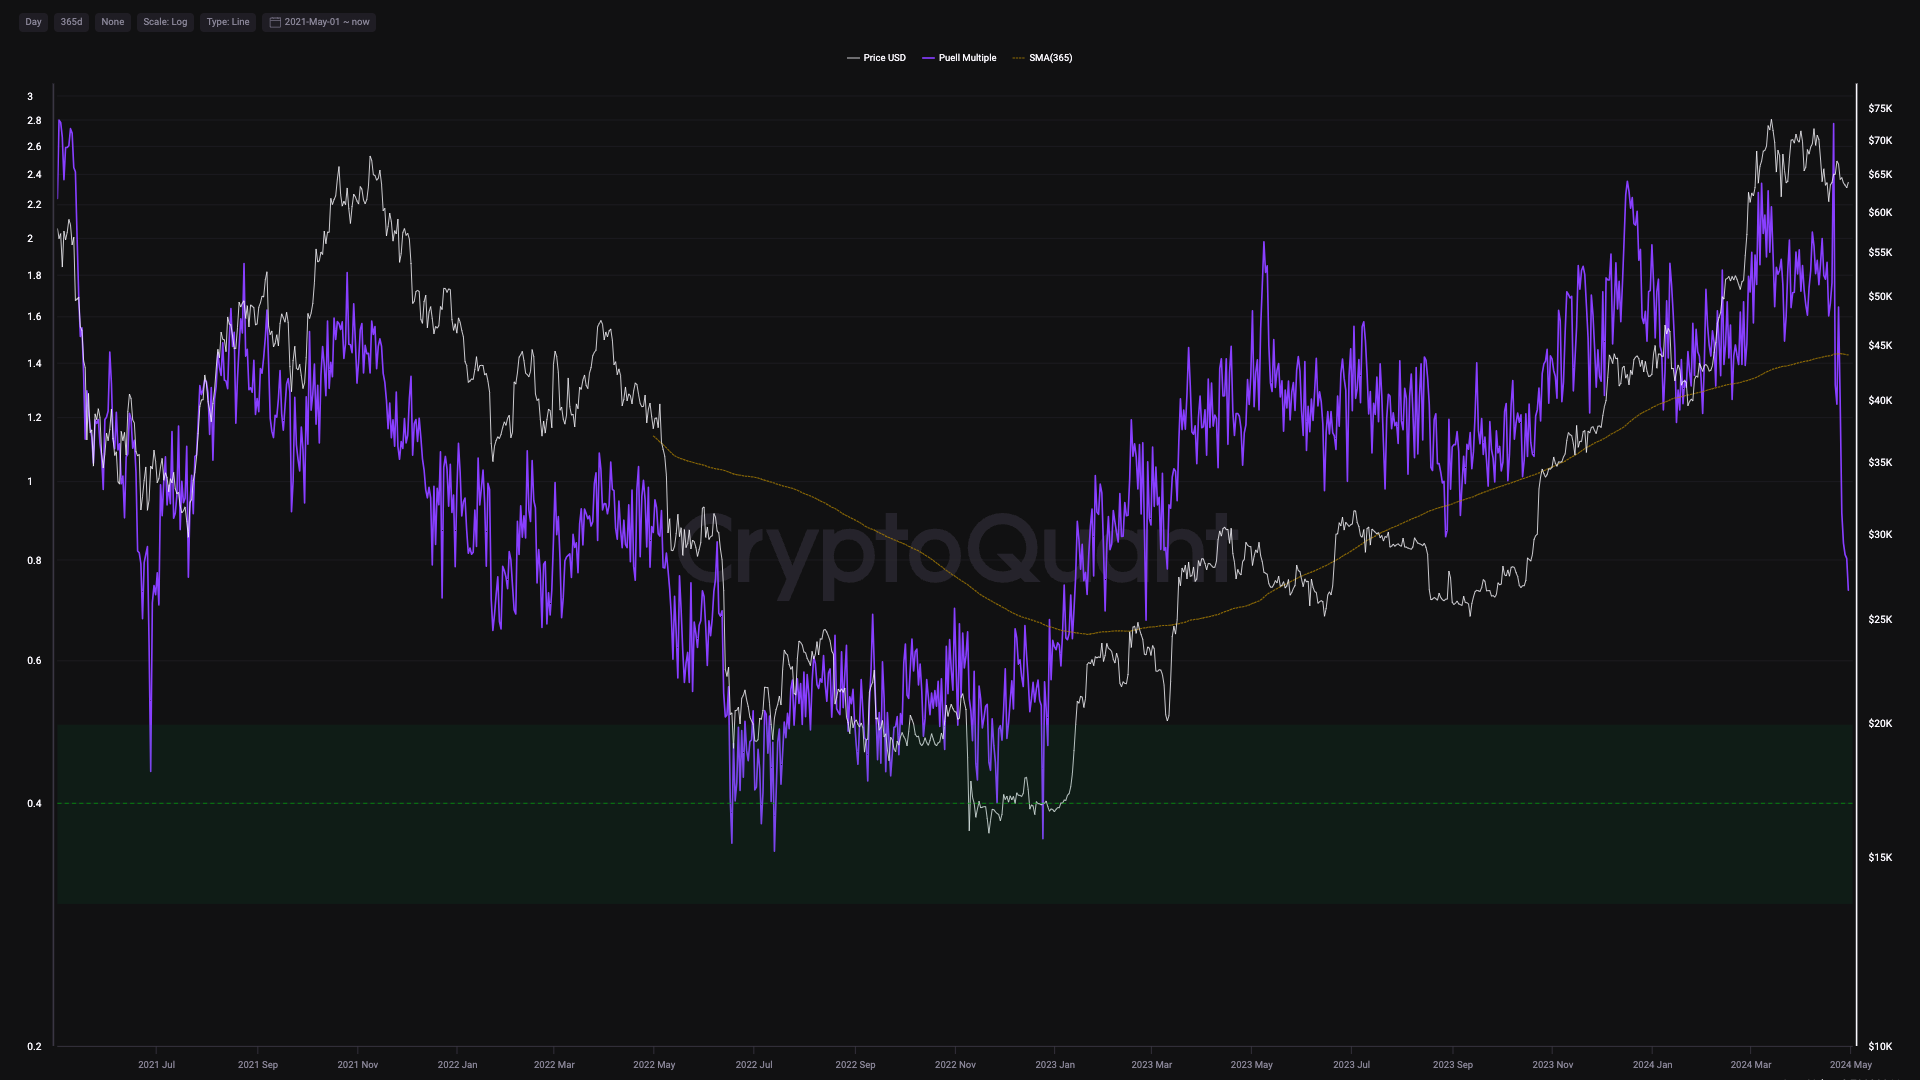Click the $10K price axis label
Viewport: 1920px width, 1080px height.
[x=1880, y=1046]
